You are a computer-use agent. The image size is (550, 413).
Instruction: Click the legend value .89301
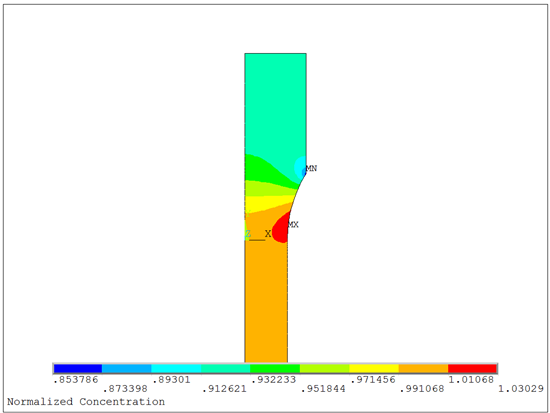171,380
